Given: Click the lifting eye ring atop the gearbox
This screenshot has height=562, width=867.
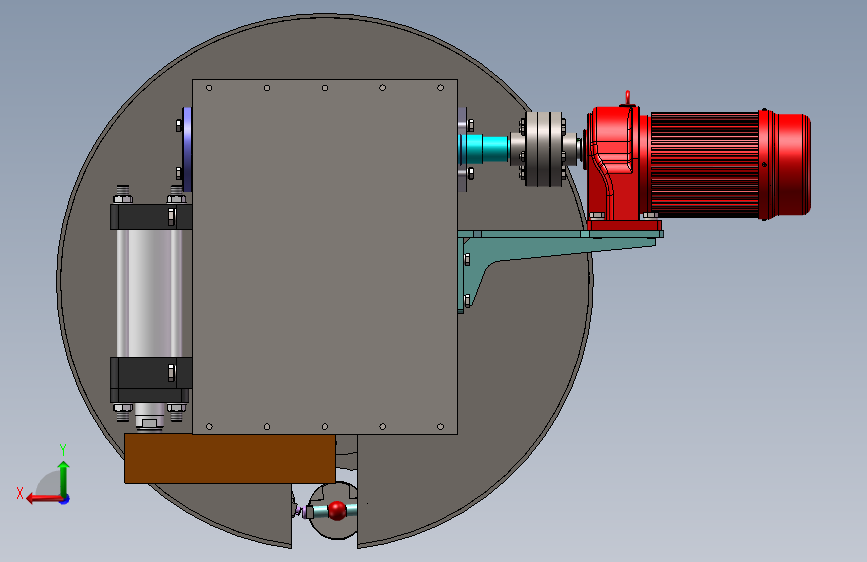Looking at the screenshot, I should 627,97.
